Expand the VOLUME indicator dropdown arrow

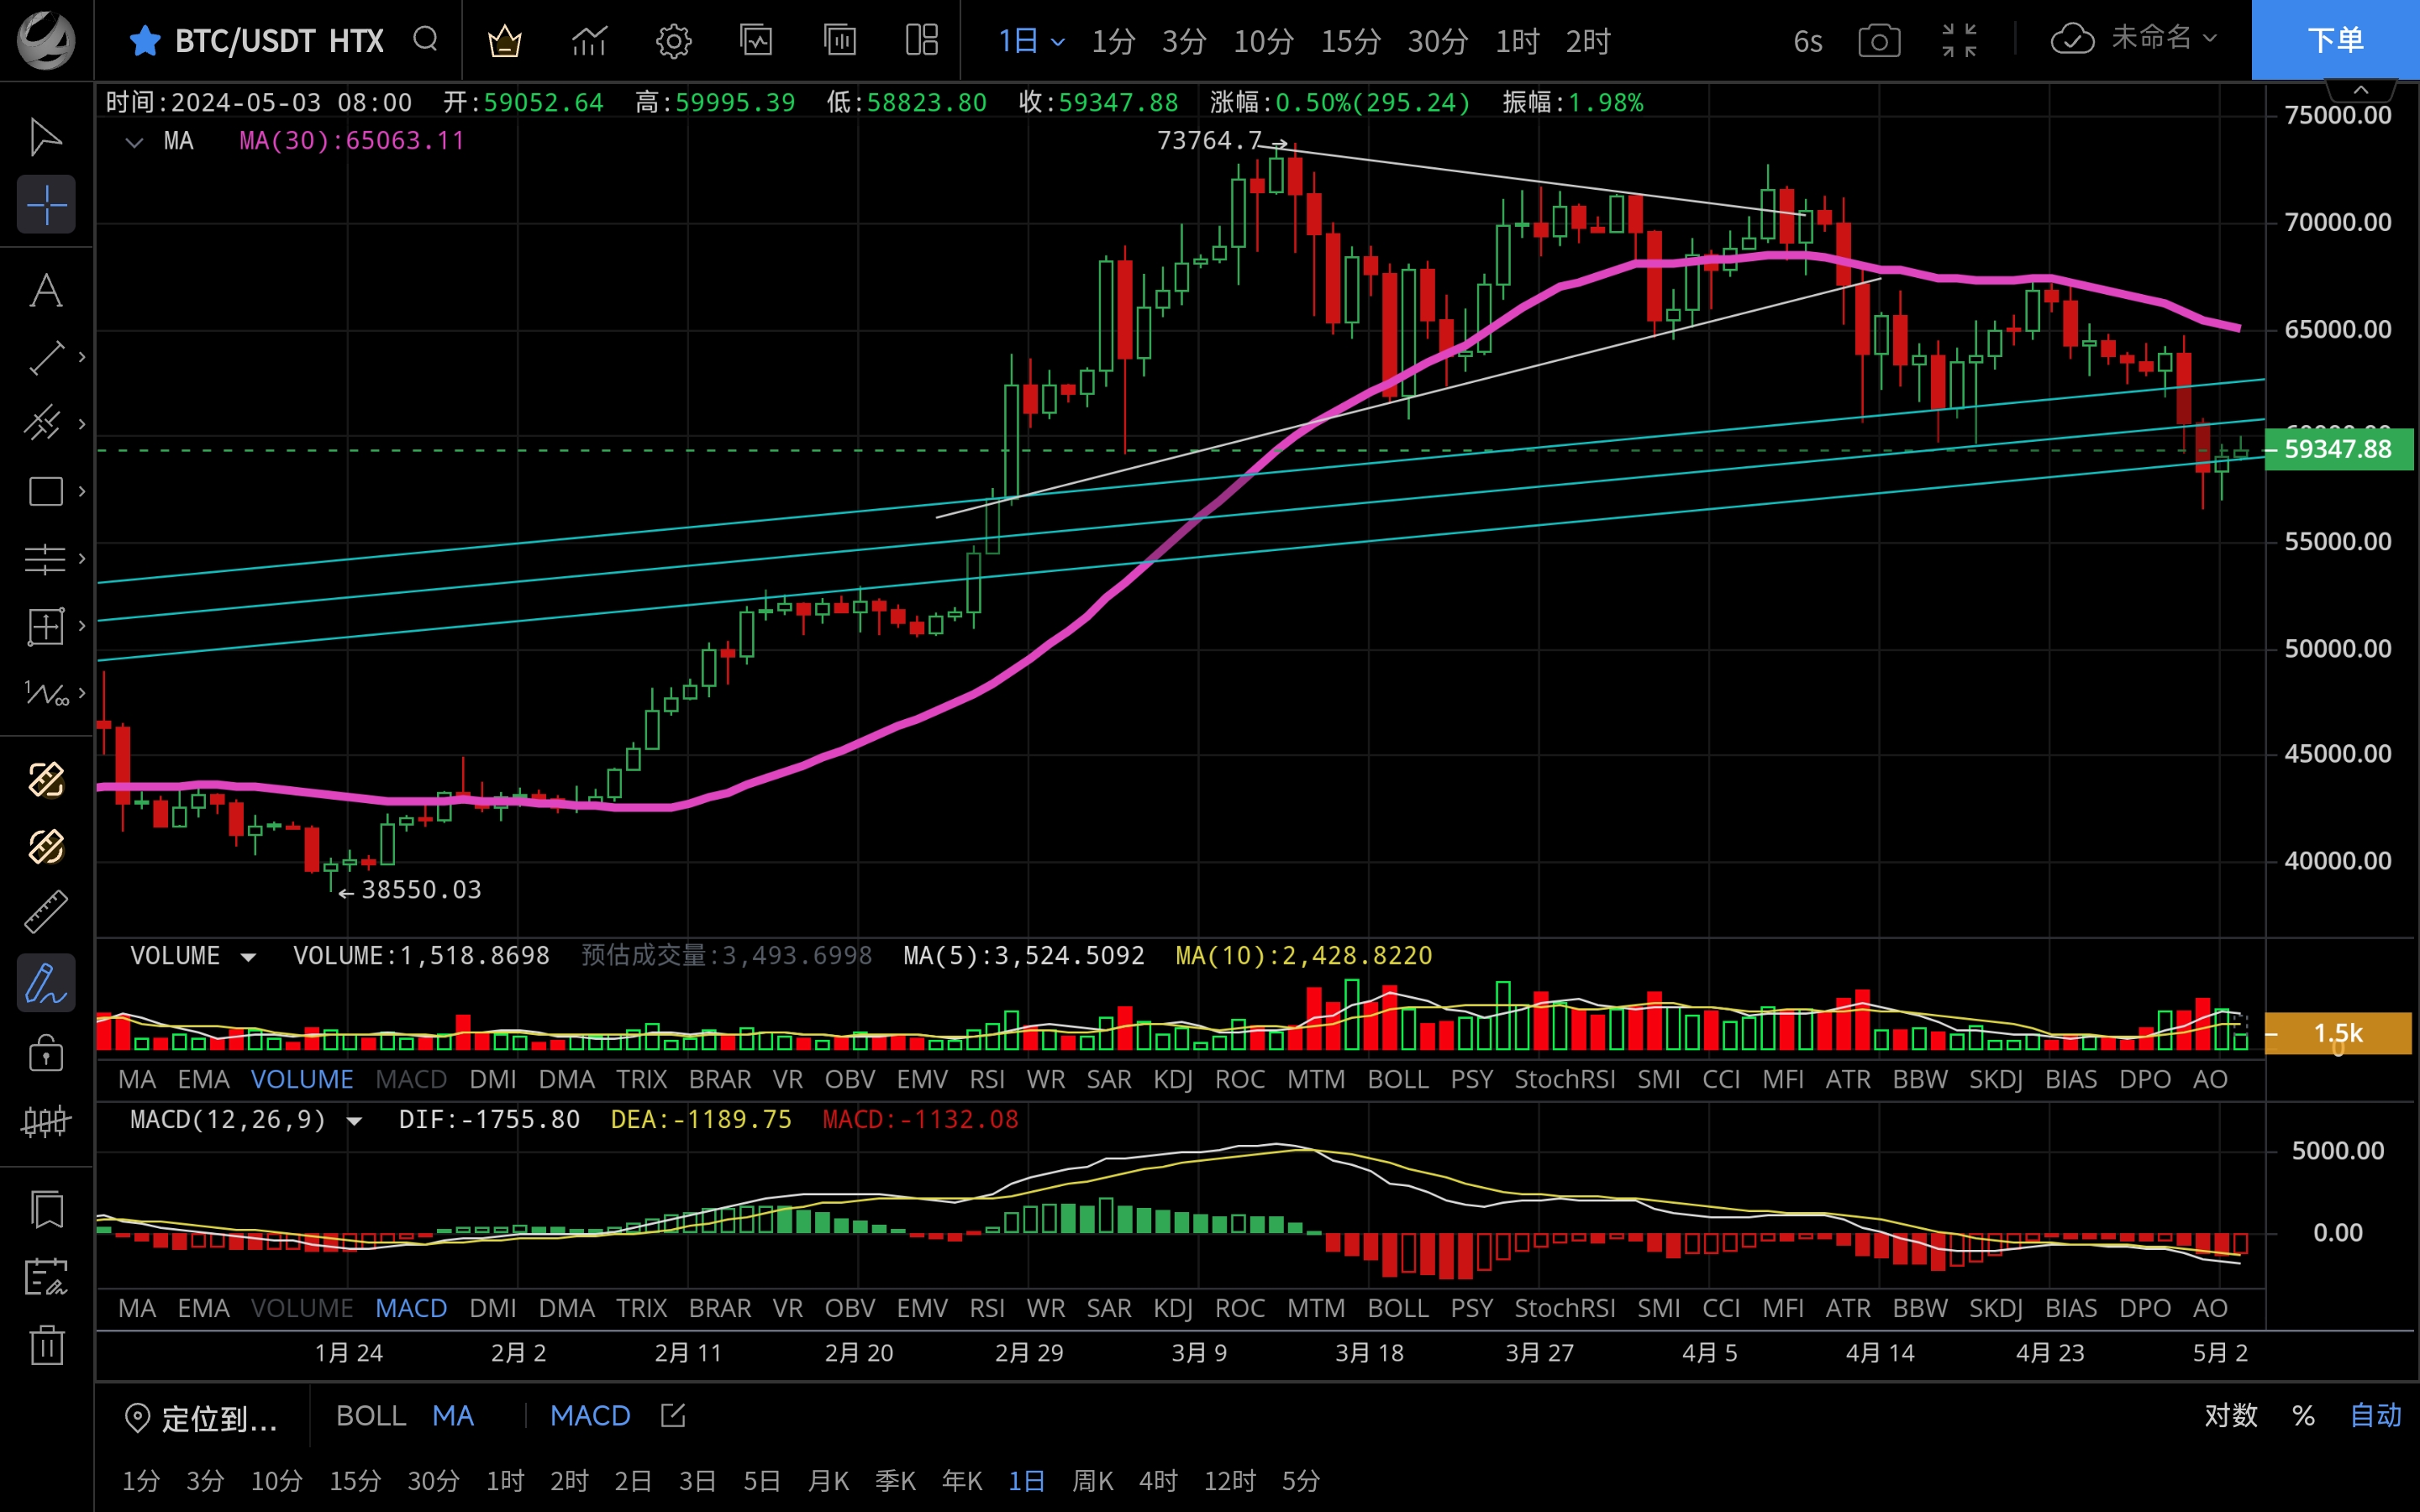(248, 957)
